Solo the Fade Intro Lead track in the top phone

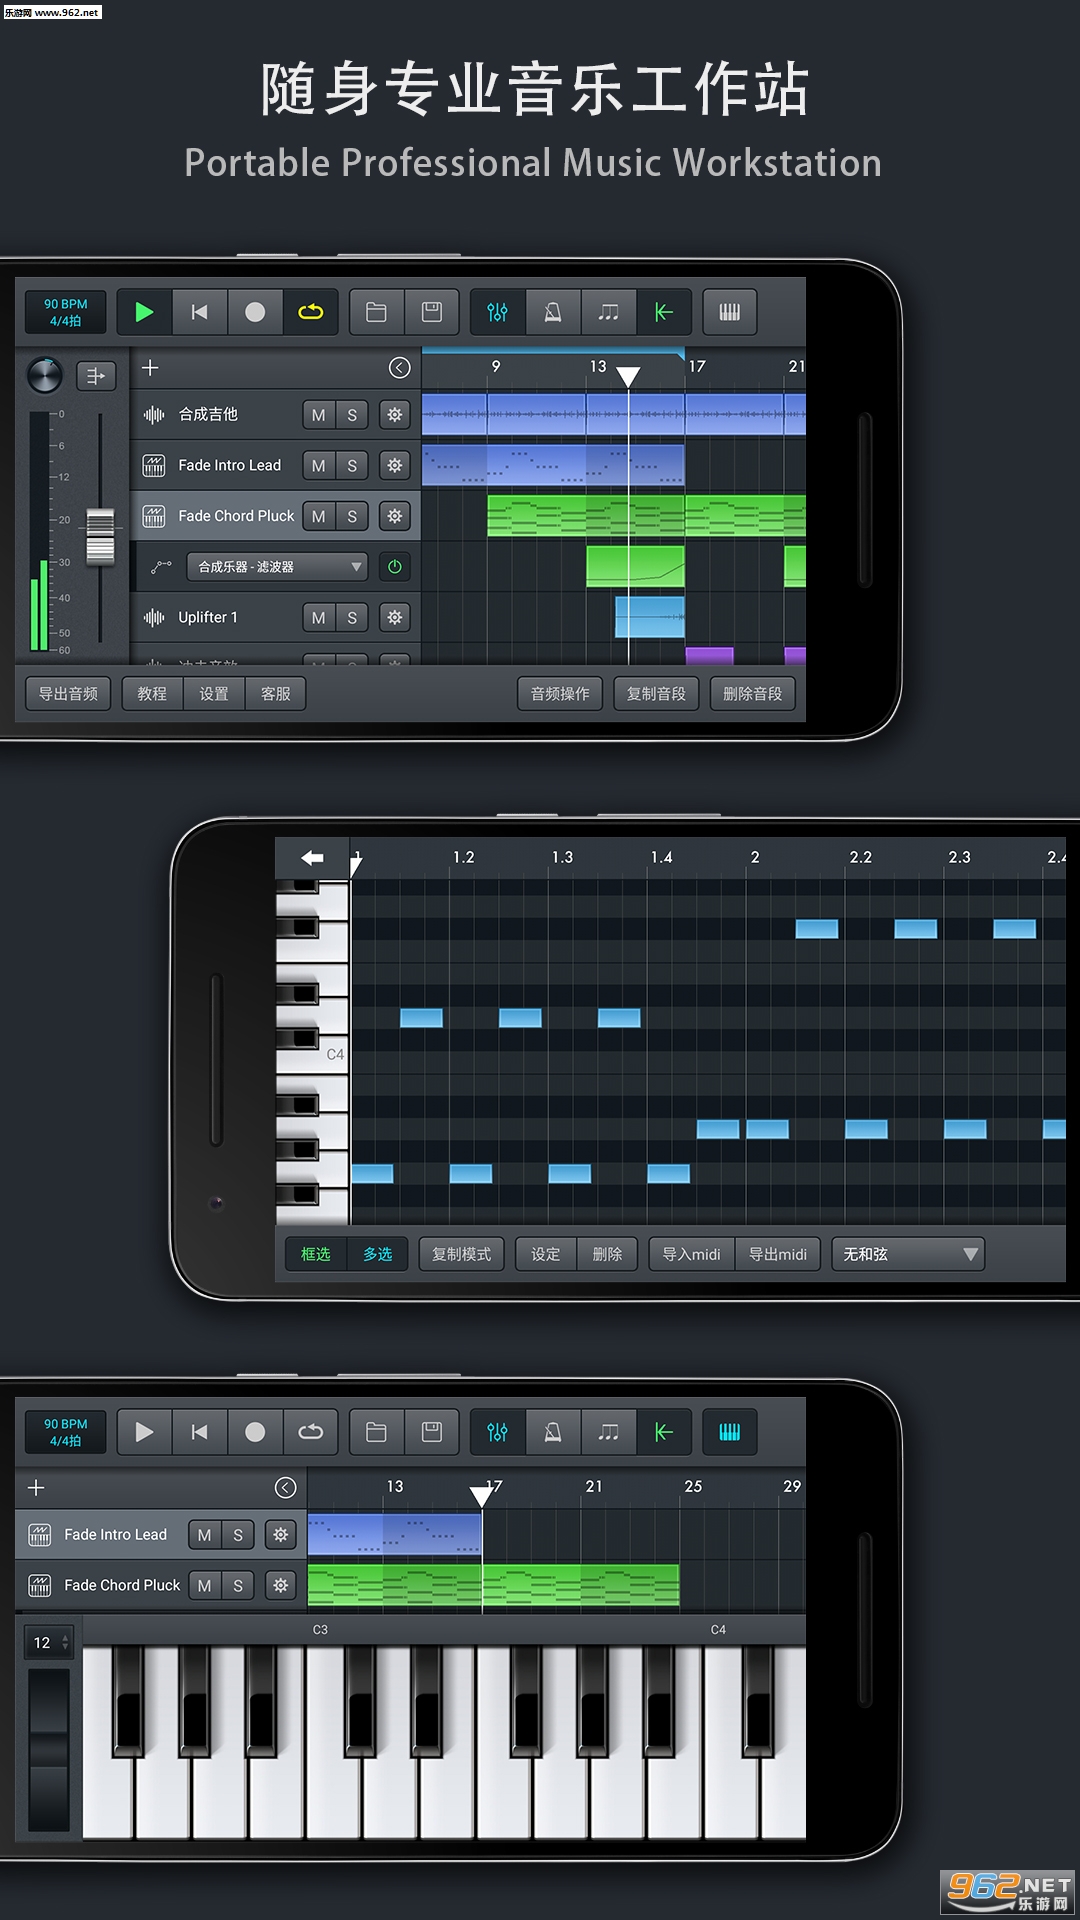coord(352,465)
